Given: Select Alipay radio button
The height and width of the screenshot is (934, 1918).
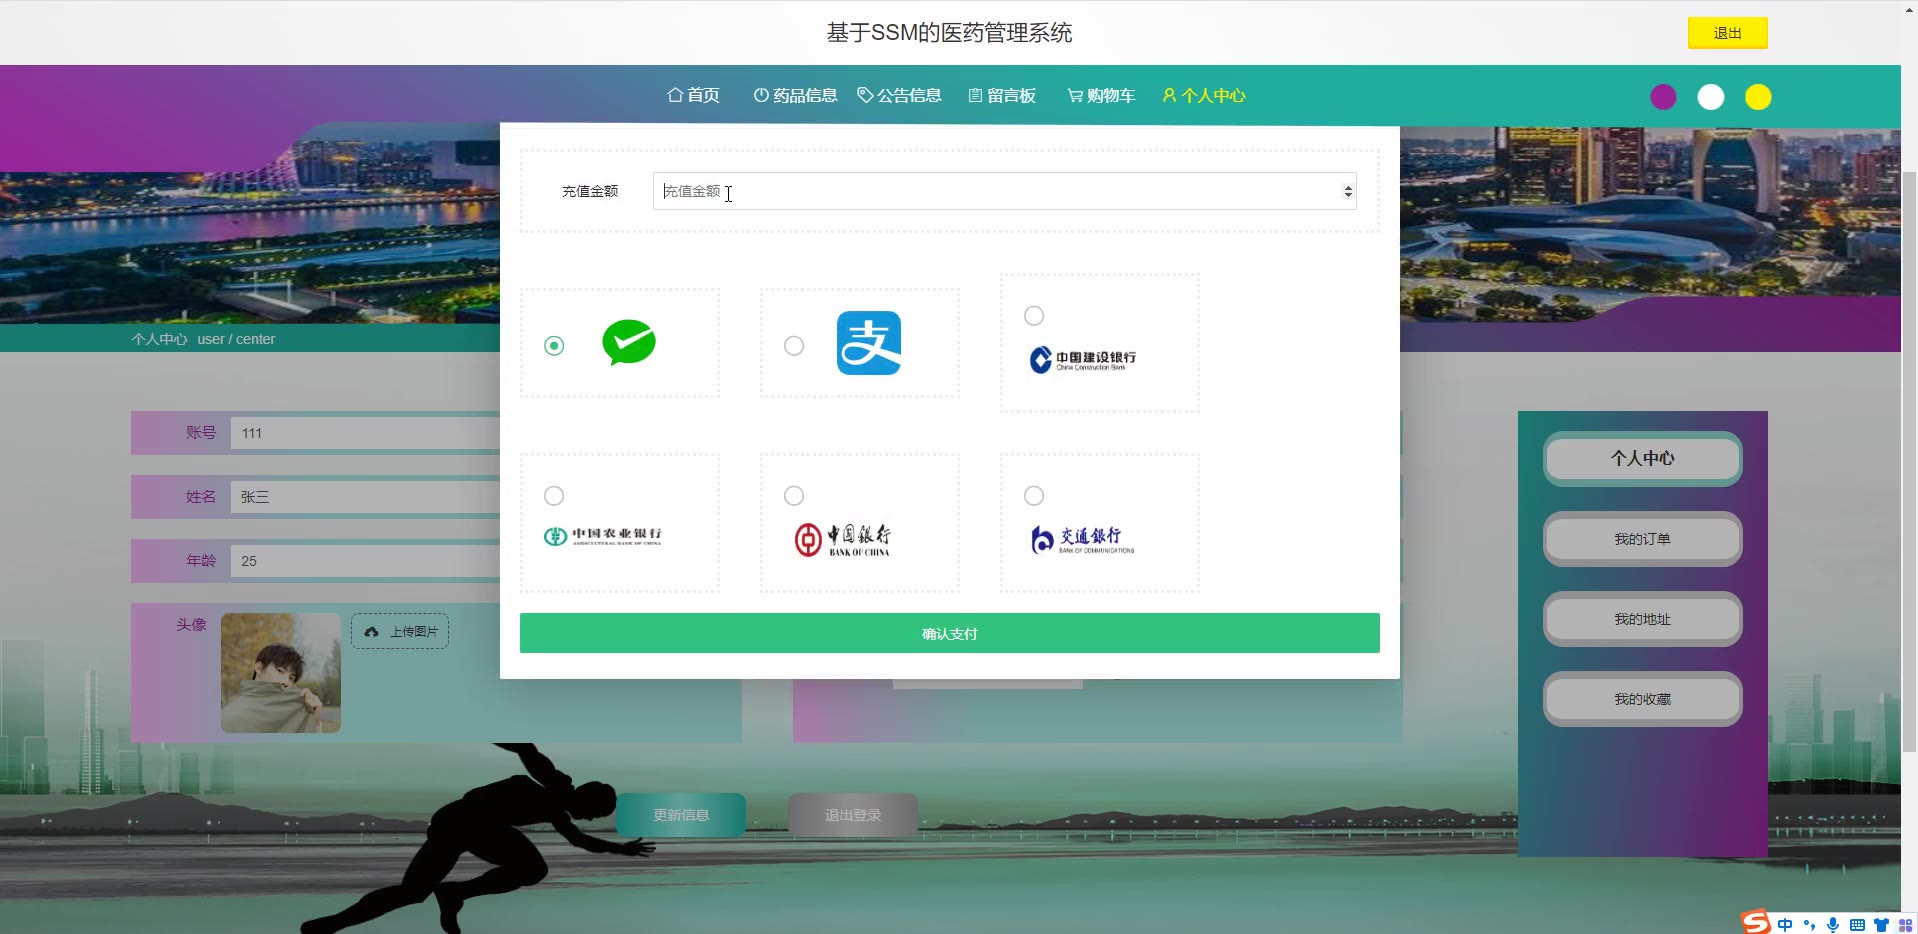Looking at the screenshot, I should [794, 345].
